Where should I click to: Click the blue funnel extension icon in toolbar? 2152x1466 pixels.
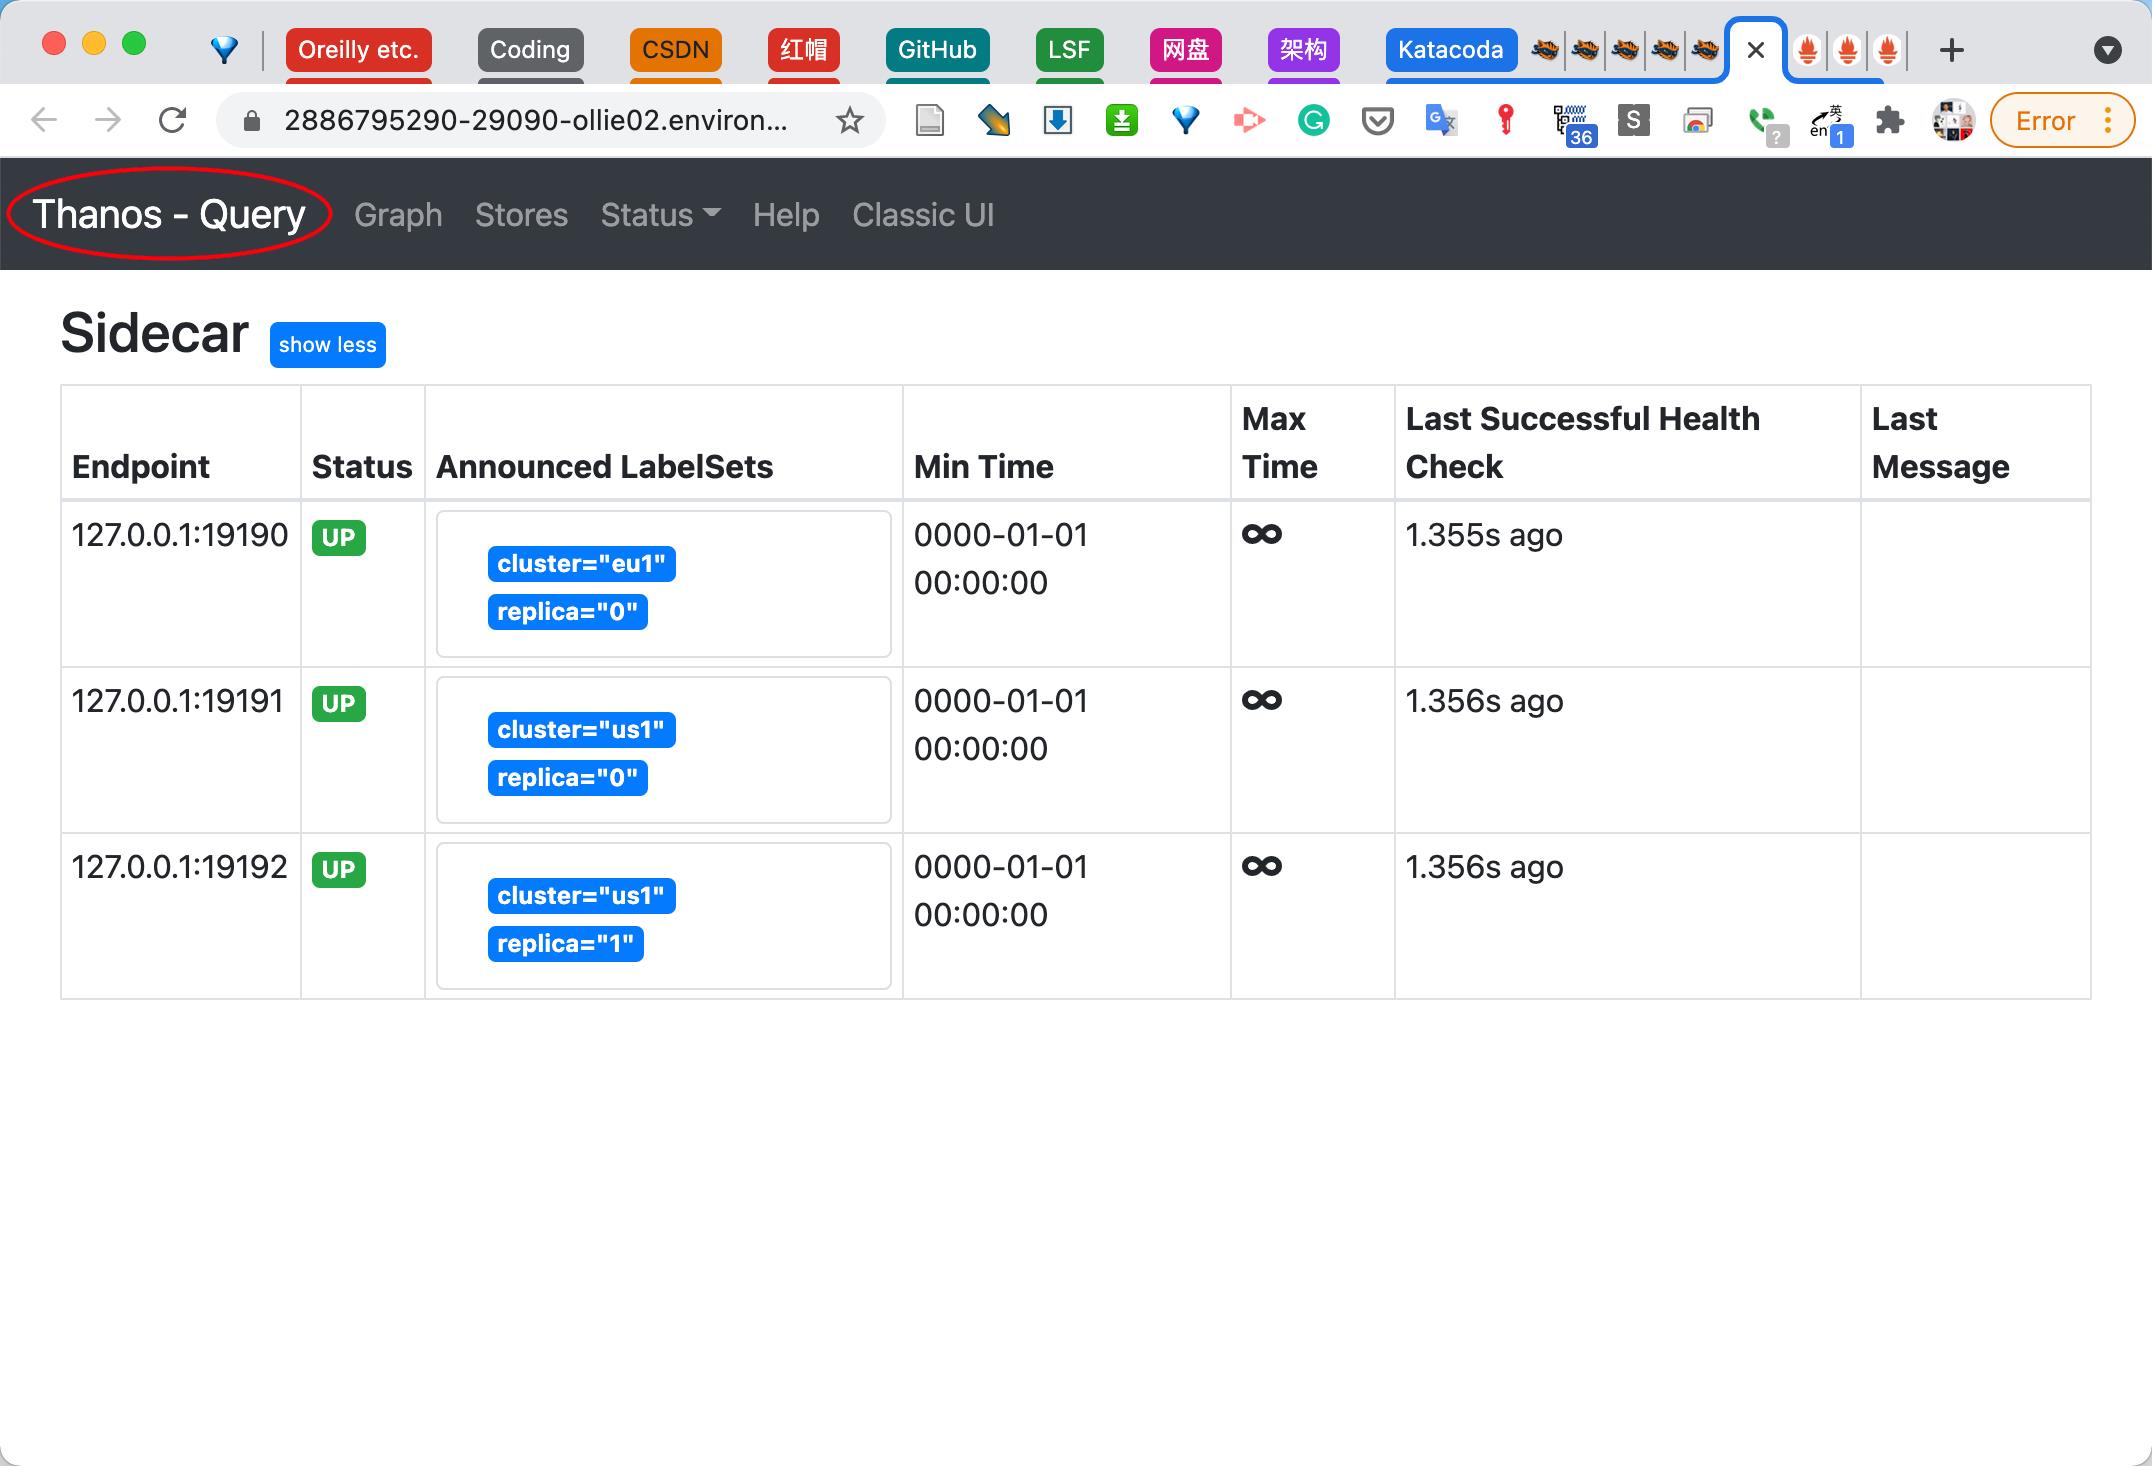pyautogui.click(x=1186, y=121)
